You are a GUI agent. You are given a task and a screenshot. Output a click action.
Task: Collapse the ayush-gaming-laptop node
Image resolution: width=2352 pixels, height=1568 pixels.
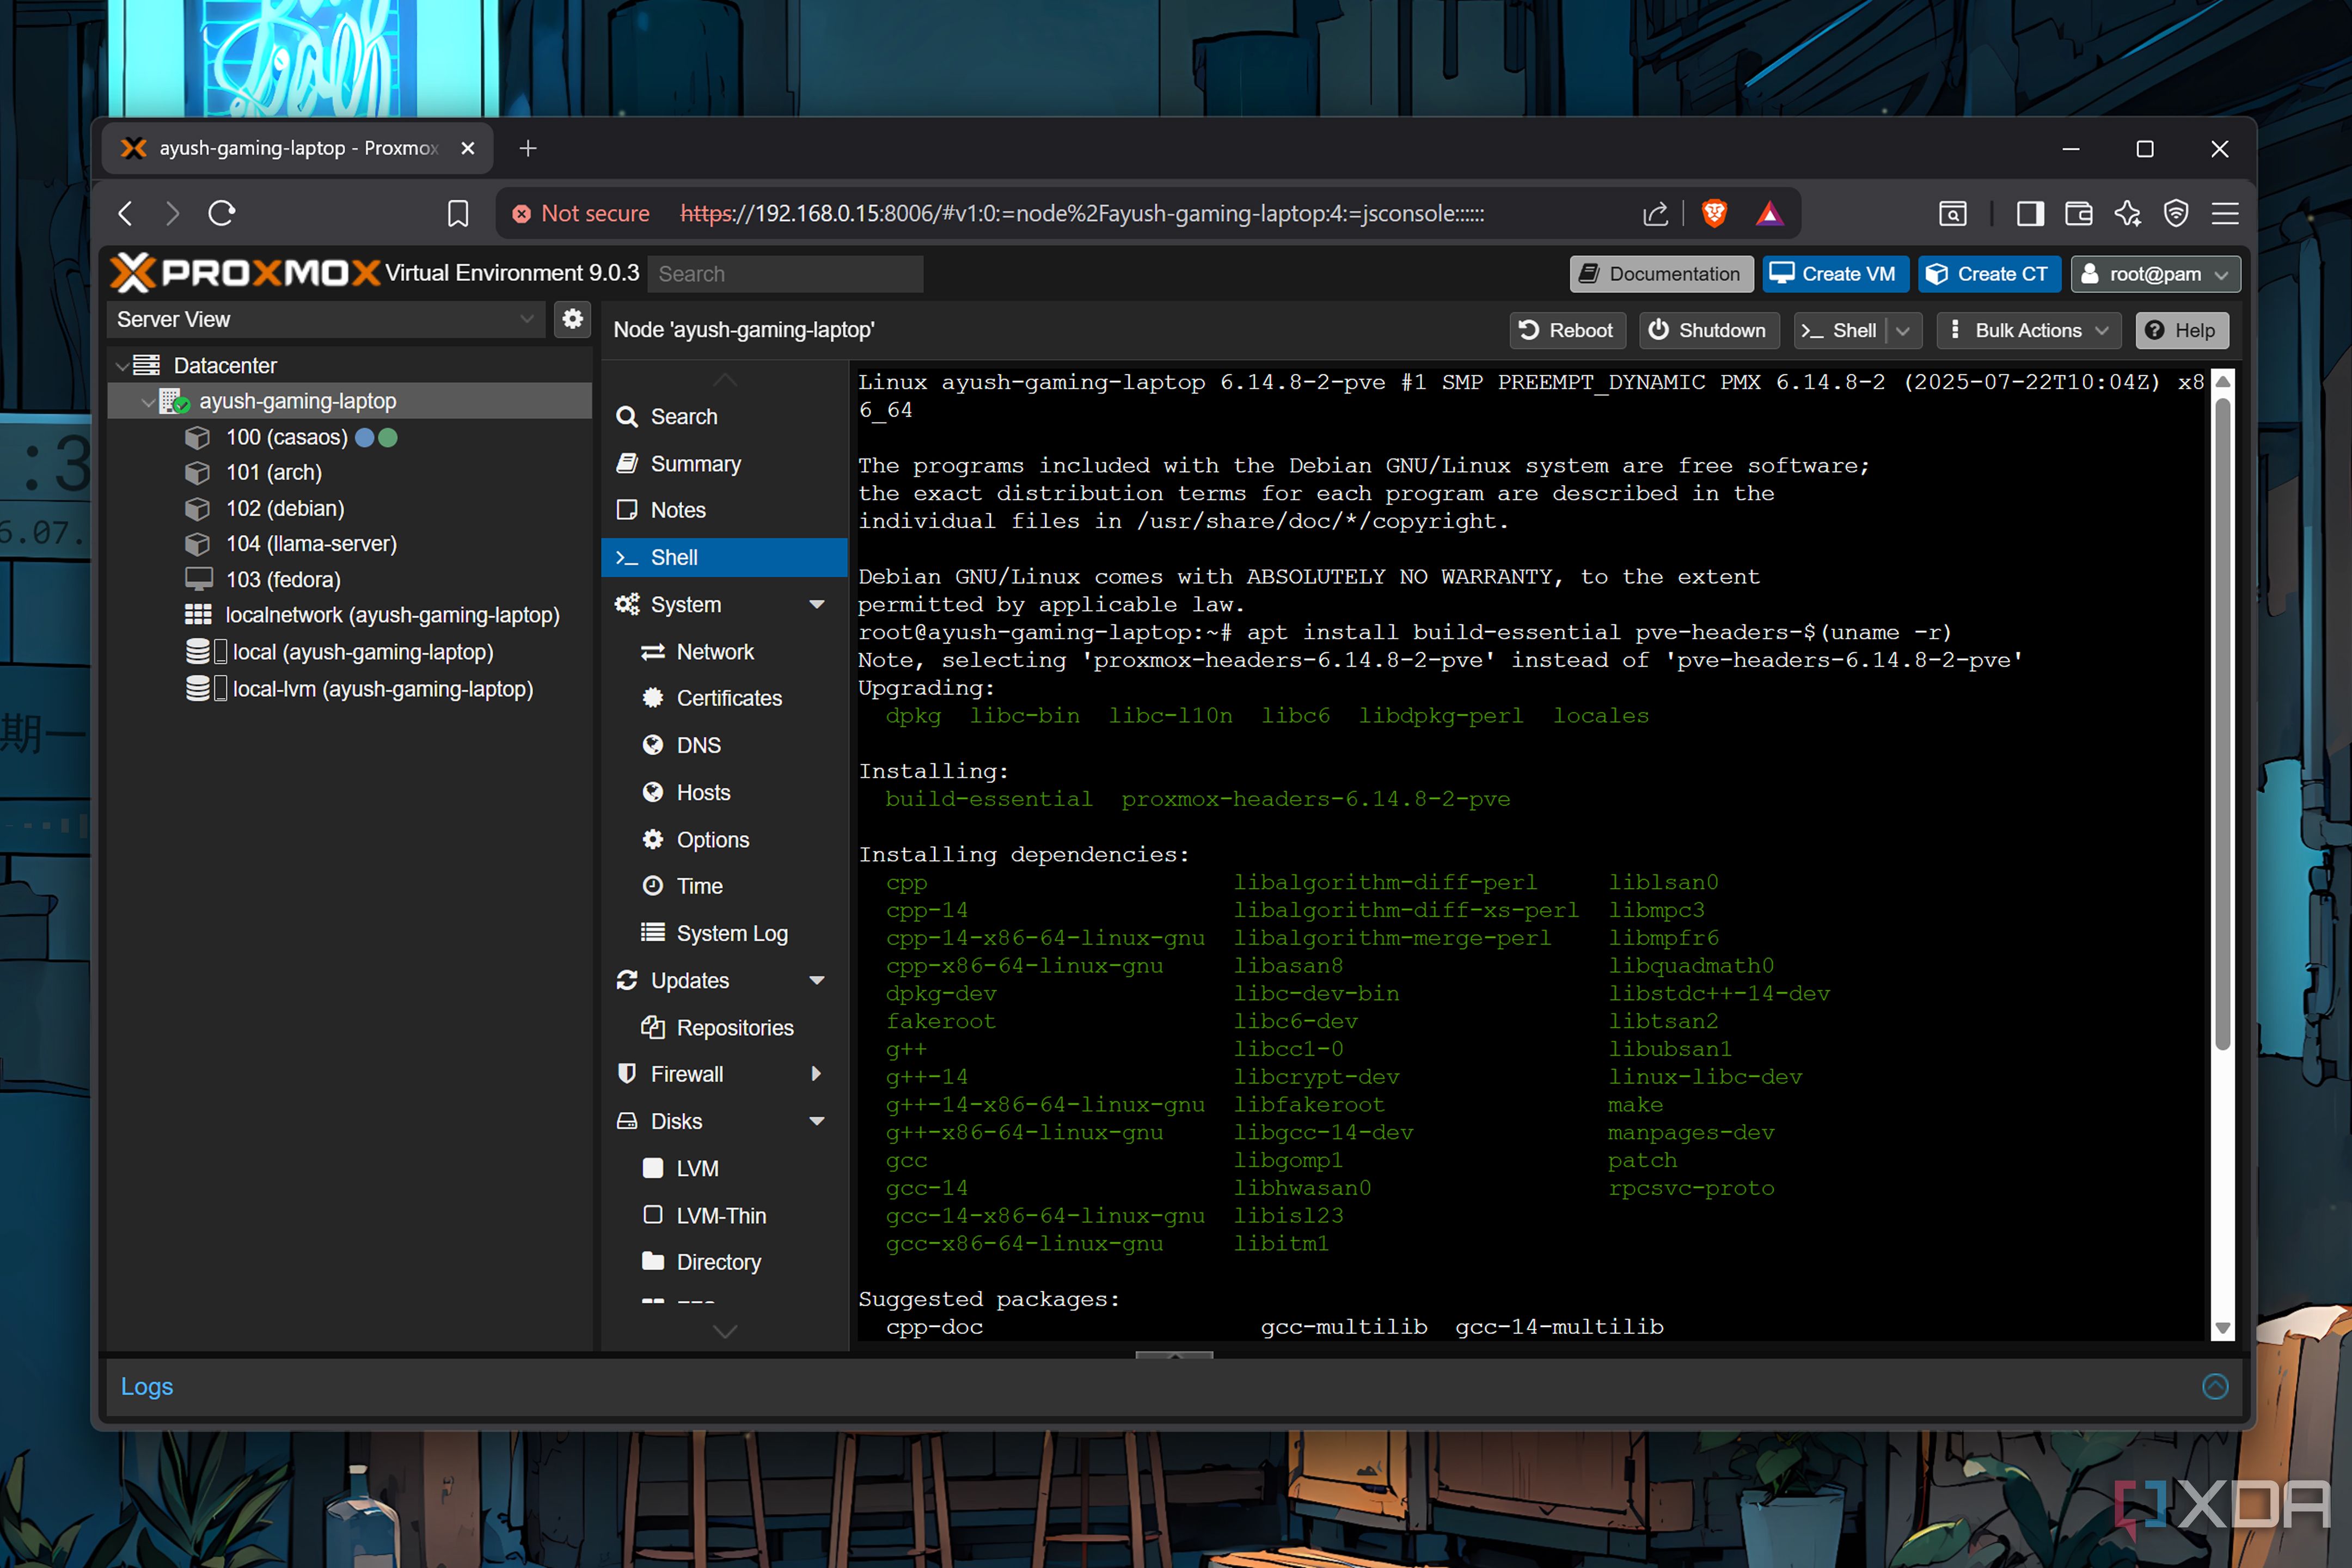(x=148, y=402)
